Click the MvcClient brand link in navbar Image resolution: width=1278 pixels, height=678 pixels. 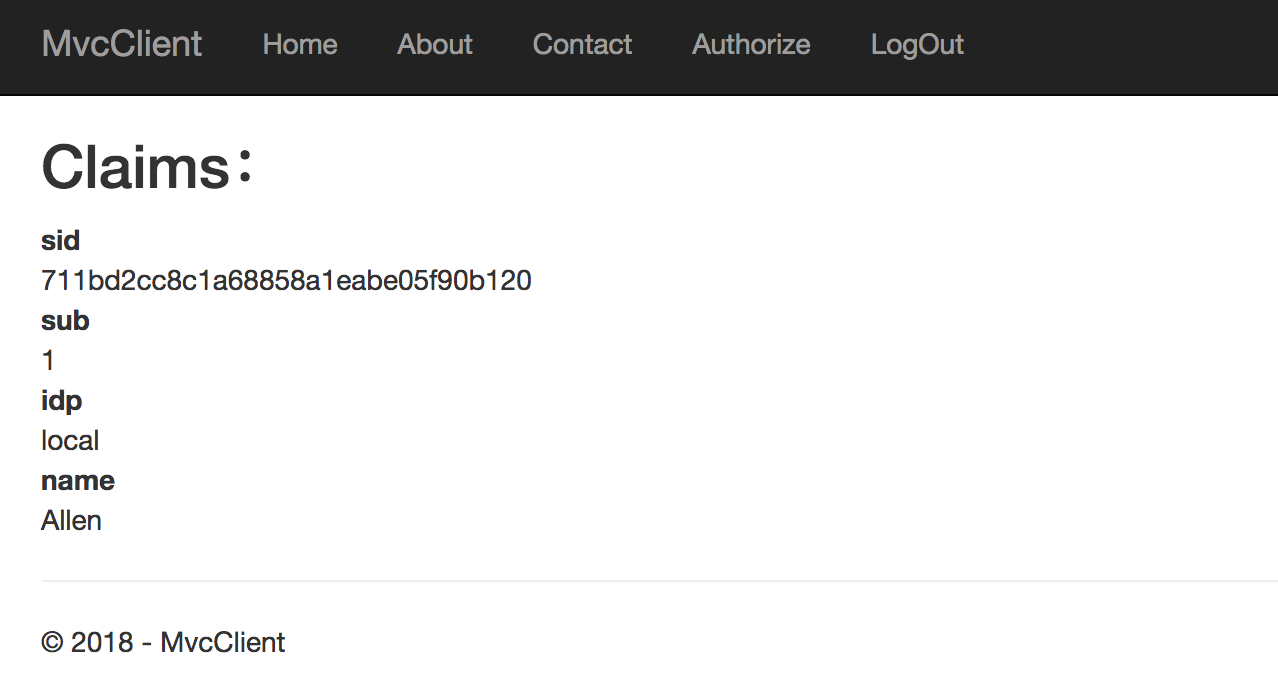pos(122,44)
